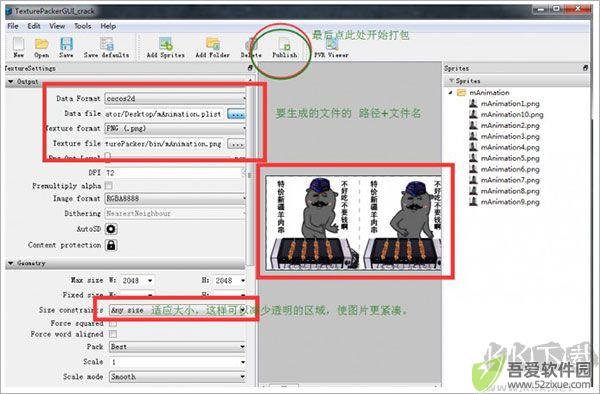Click the mAnimation folder icon
This screenshot has width=600, height=394.
[462, 93]
